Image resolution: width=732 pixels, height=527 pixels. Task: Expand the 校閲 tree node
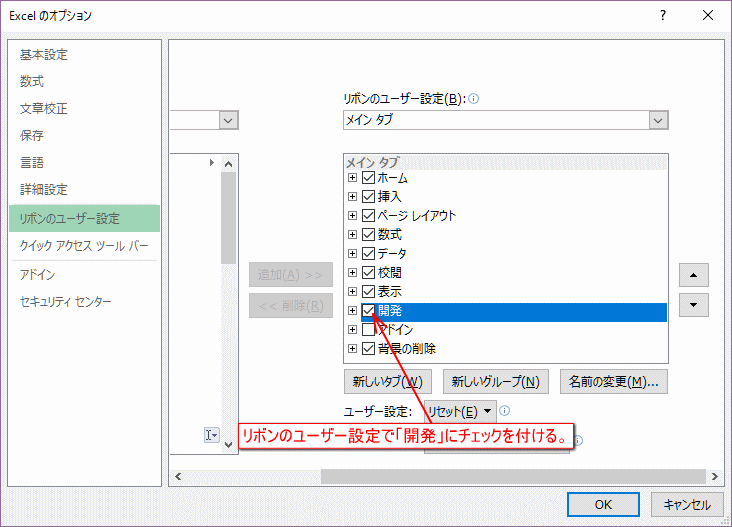(x=352, y=272)
